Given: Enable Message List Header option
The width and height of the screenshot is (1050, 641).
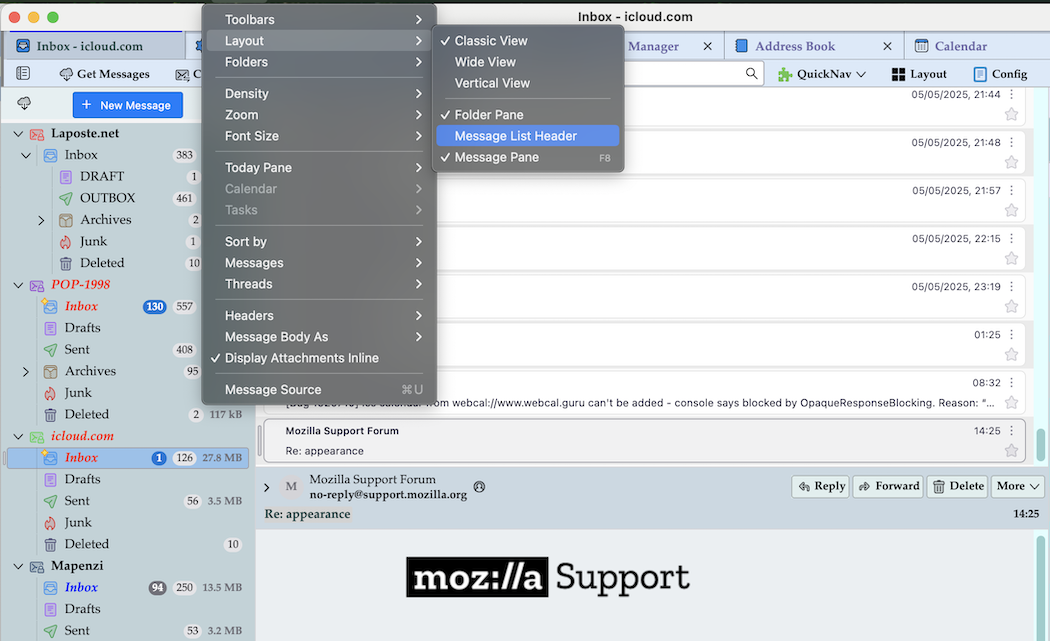Looking at the screenshot, I should 528,136.
